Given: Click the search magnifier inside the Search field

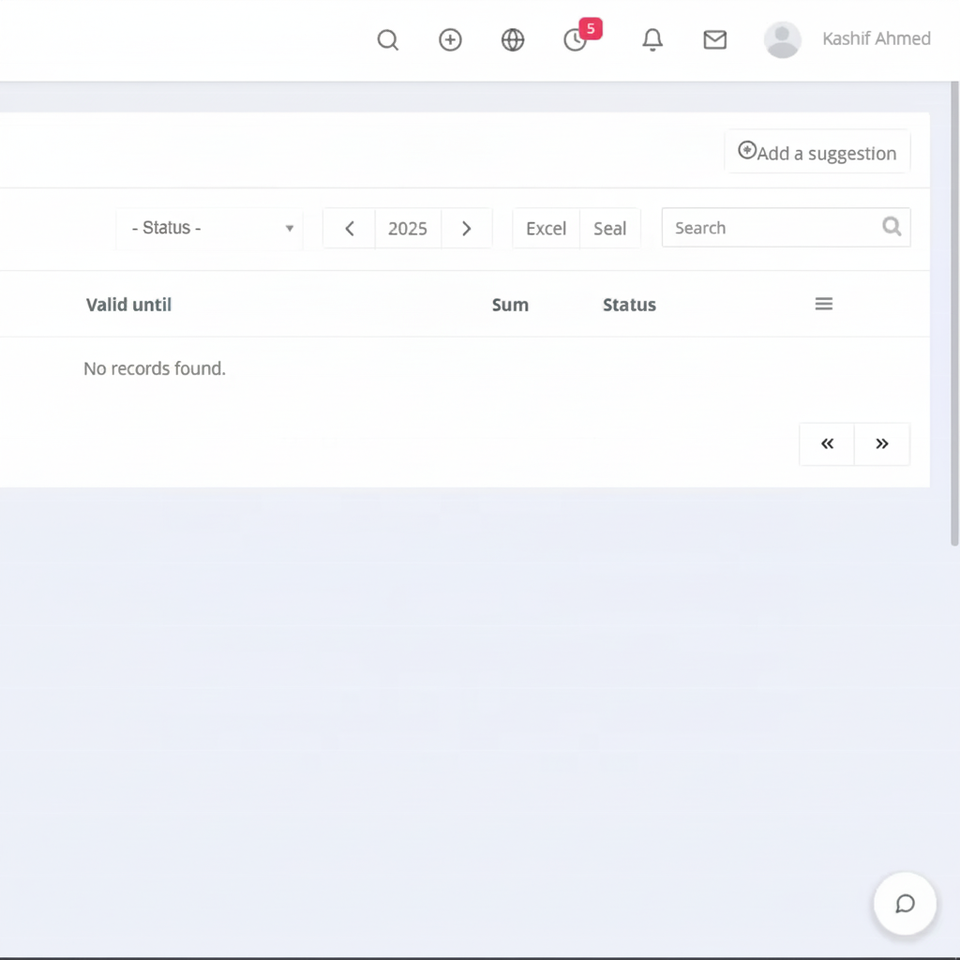Looking at the screenshot, I should pos(891,227).
